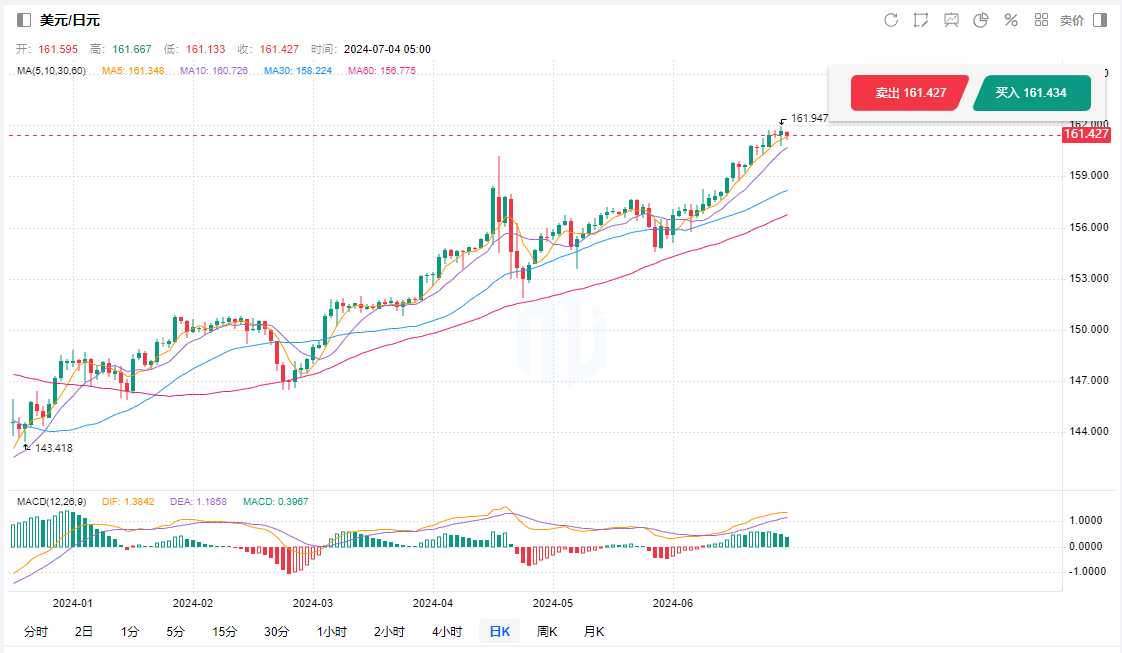
Task: Click the 美元/日元 pair title
Action: point(70,20)
